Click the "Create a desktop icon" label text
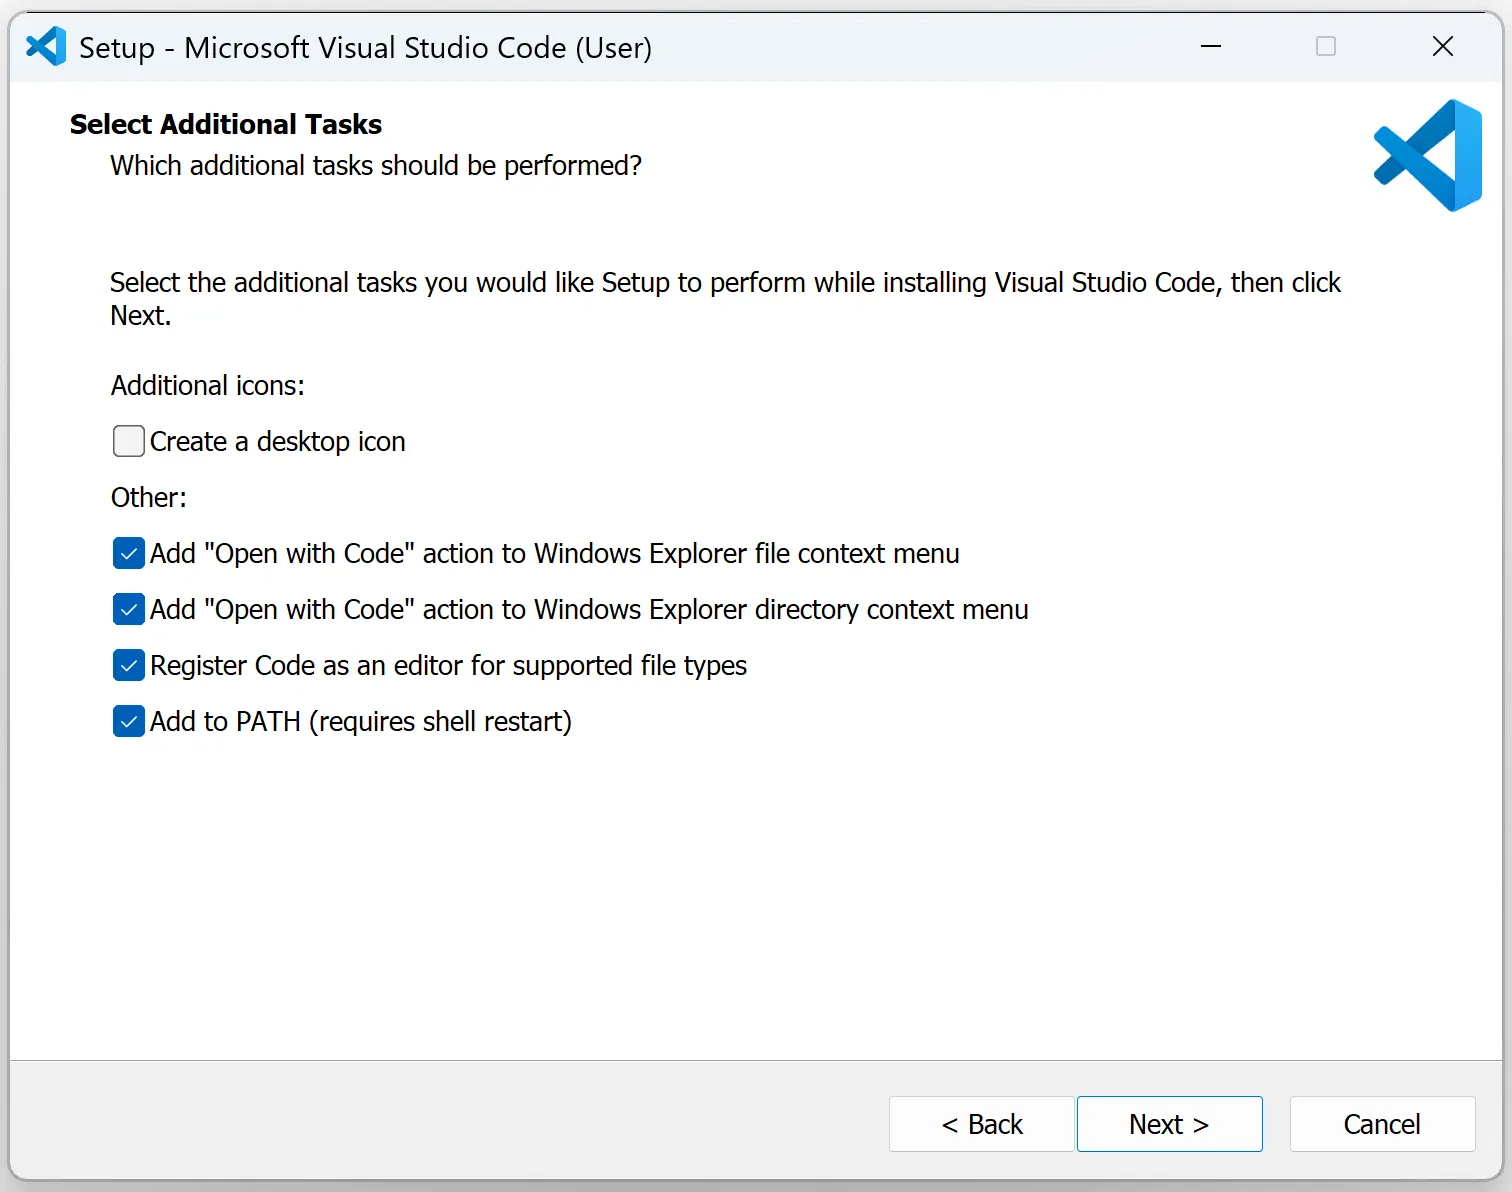 [x=278, y=442]
